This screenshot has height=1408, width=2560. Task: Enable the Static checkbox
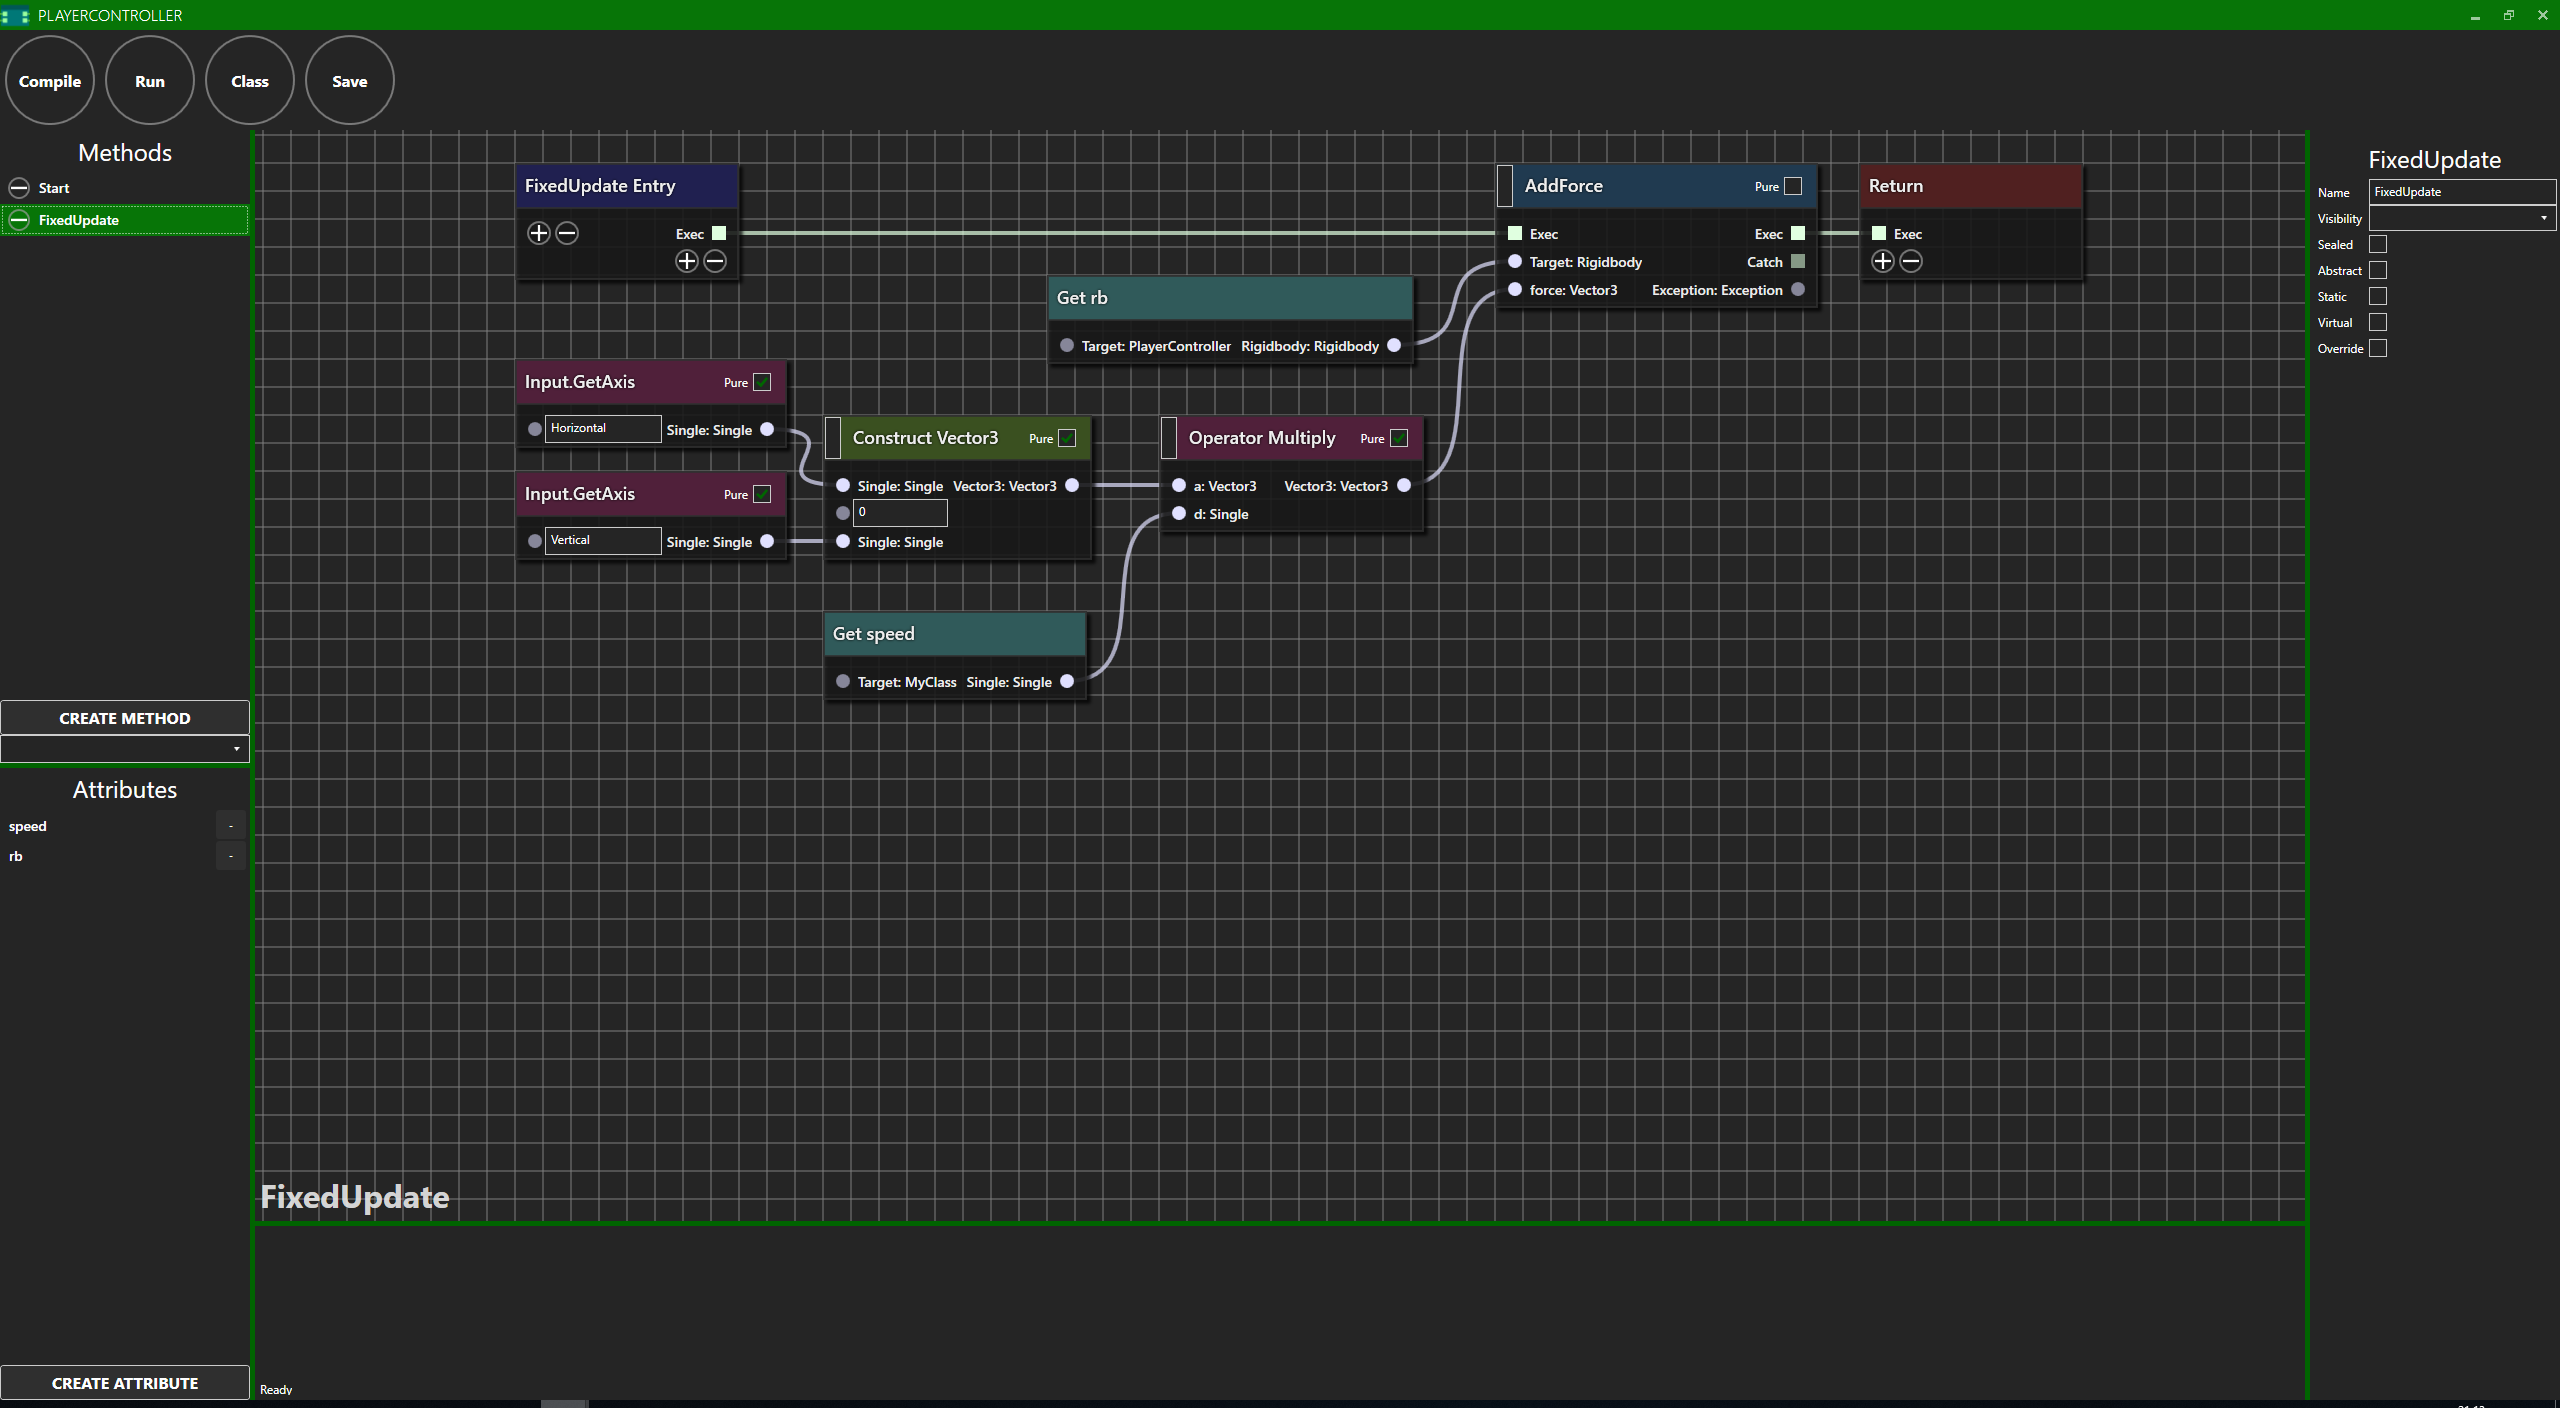coord(2378,296)
